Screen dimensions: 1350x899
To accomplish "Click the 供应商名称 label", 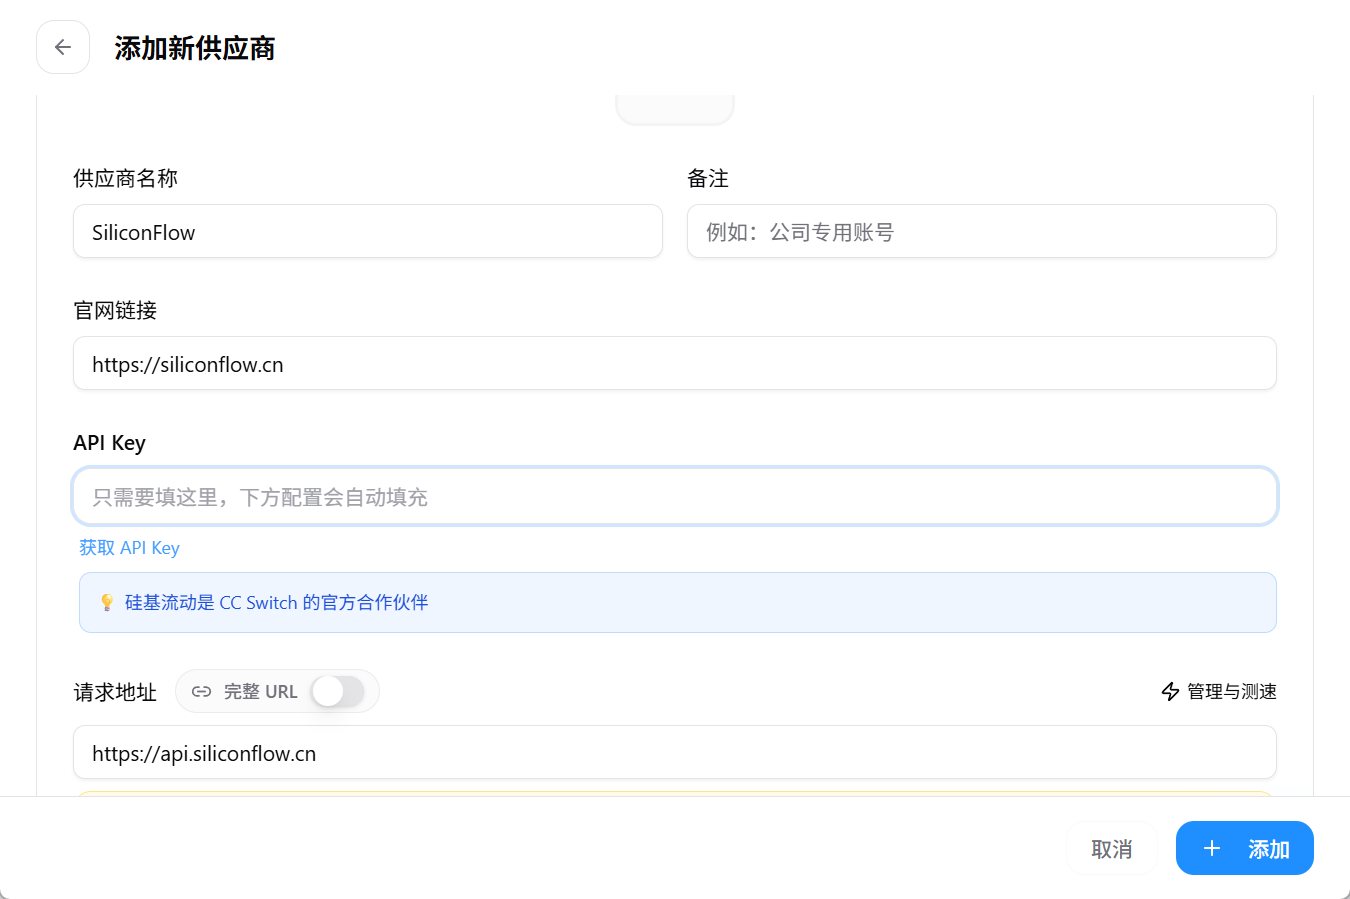I will 126,178.
